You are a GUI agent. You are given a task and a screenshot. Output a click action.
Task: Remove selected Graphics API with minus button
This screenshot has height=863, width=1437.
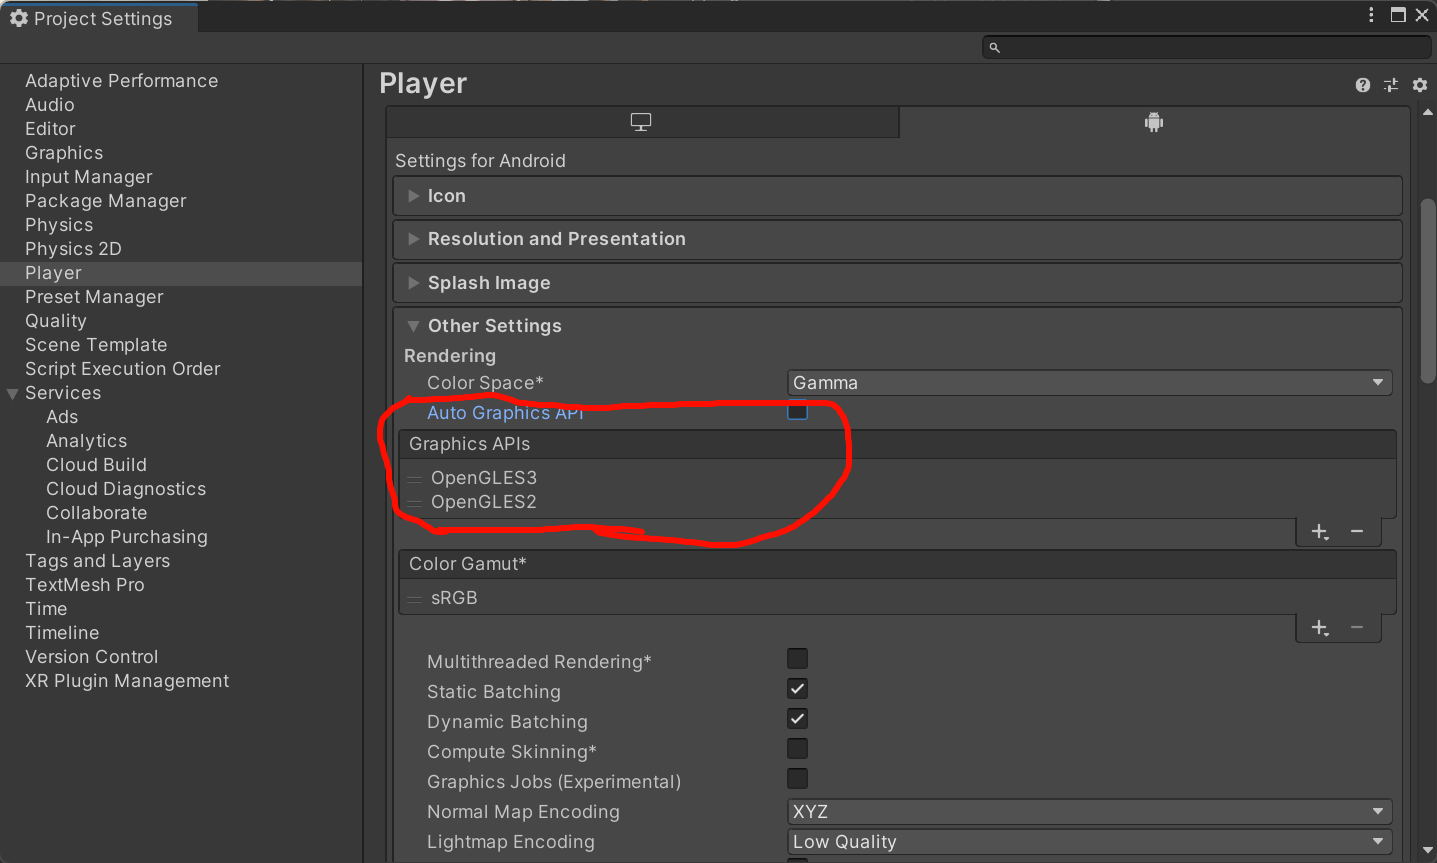click(1357, 532)
